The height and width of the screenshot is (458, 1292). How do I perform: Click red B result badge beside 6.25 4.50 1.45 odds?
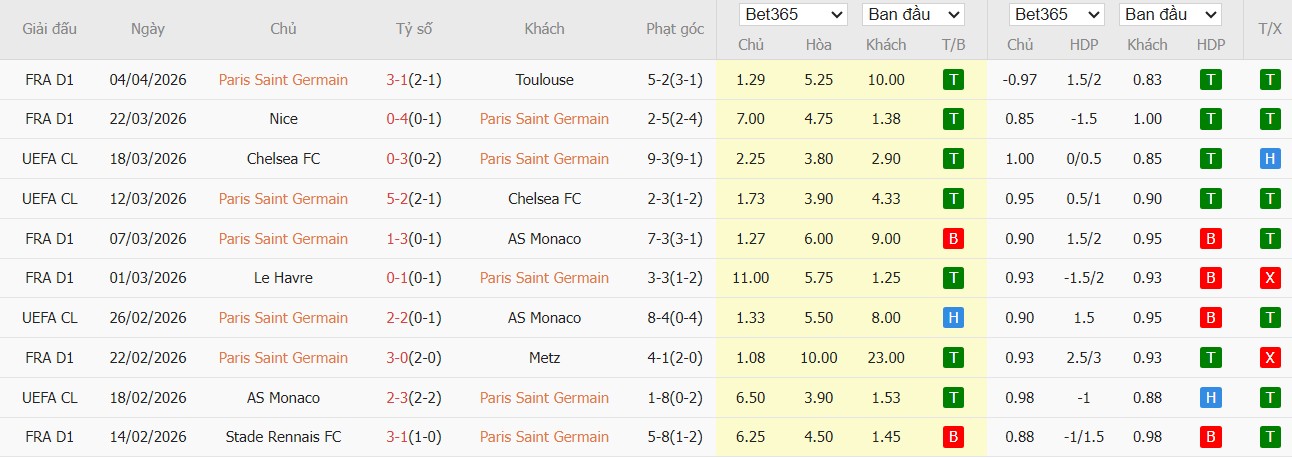[953, 437]
